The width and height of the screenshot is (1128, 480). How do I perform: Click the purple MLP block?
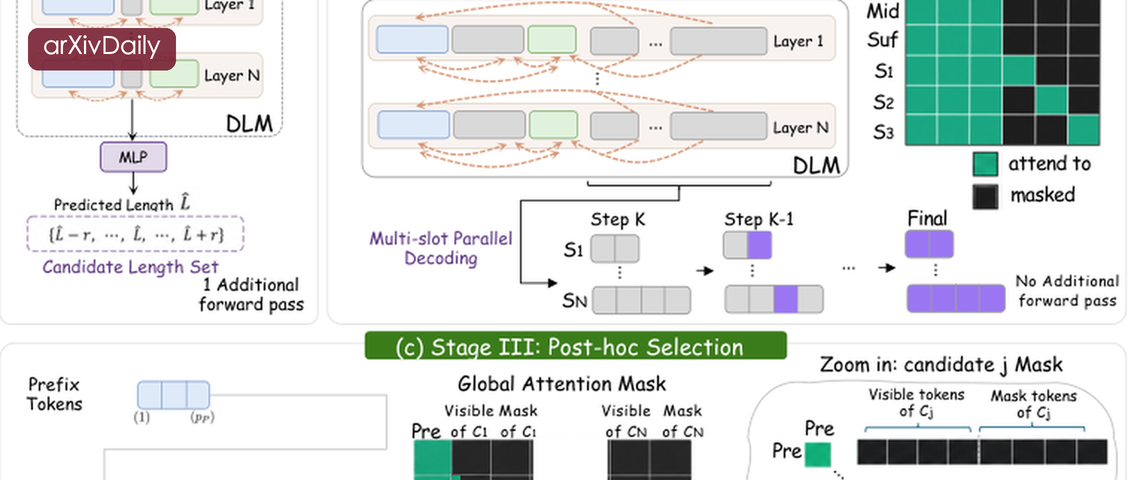[x=133, y=157]
